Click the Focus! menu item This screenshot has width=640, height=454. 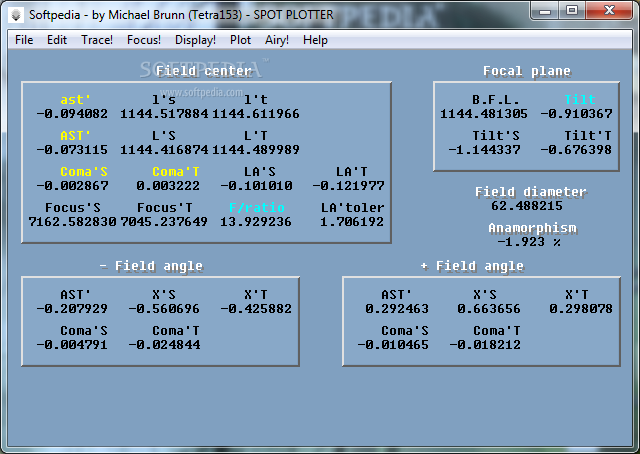(144, 40)
